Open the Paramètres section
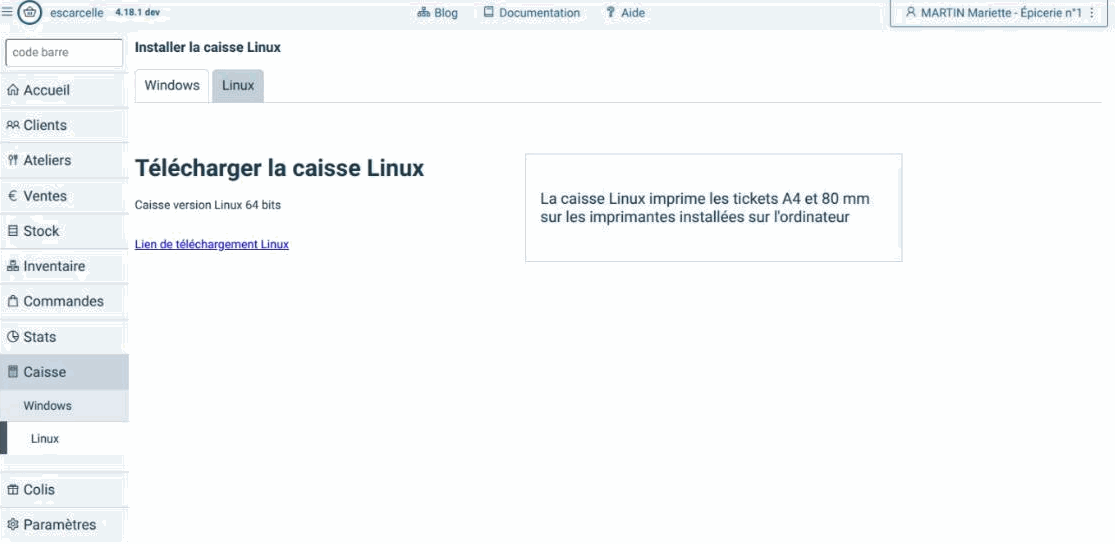1115x544 pixels. click(x=64, y=525)
